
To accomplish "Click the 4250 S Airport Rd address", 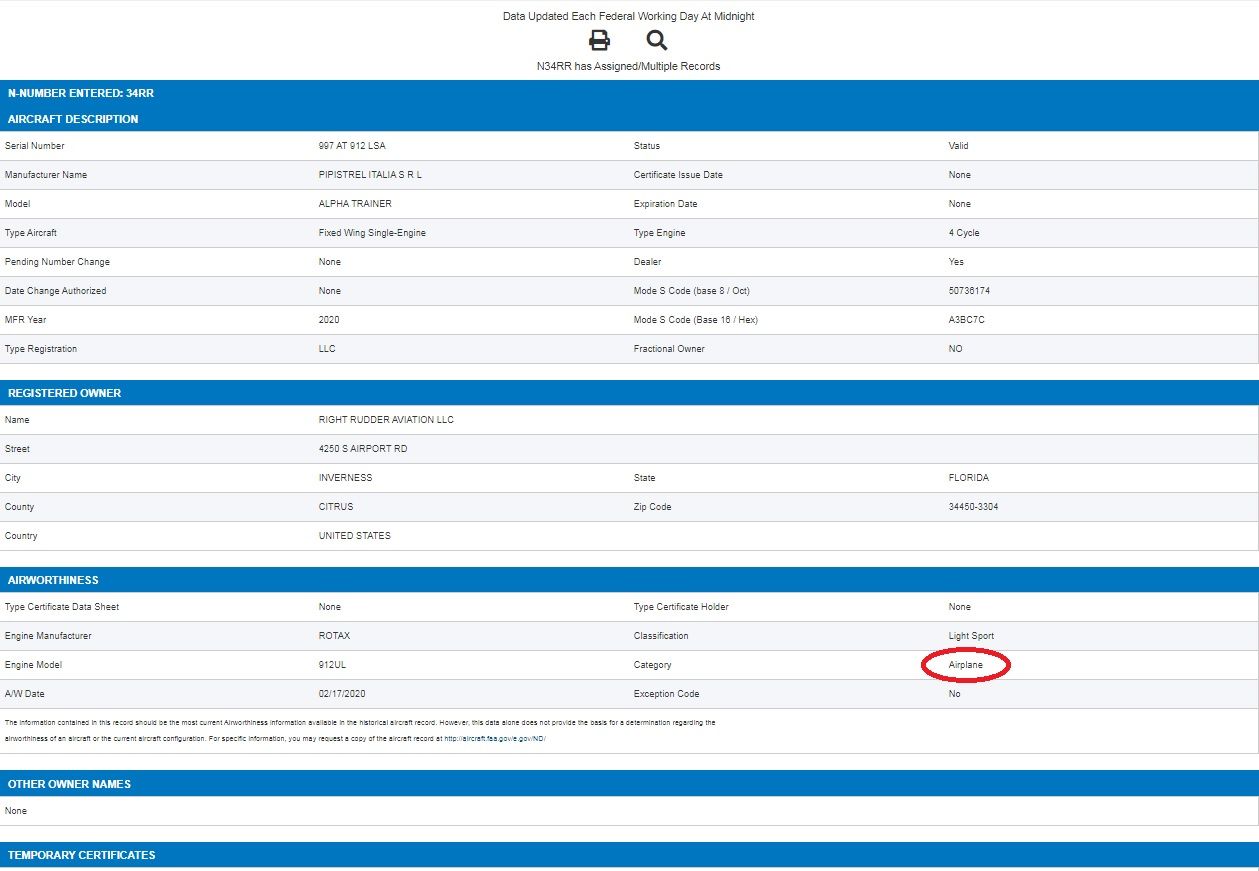I will pos(362,449).
